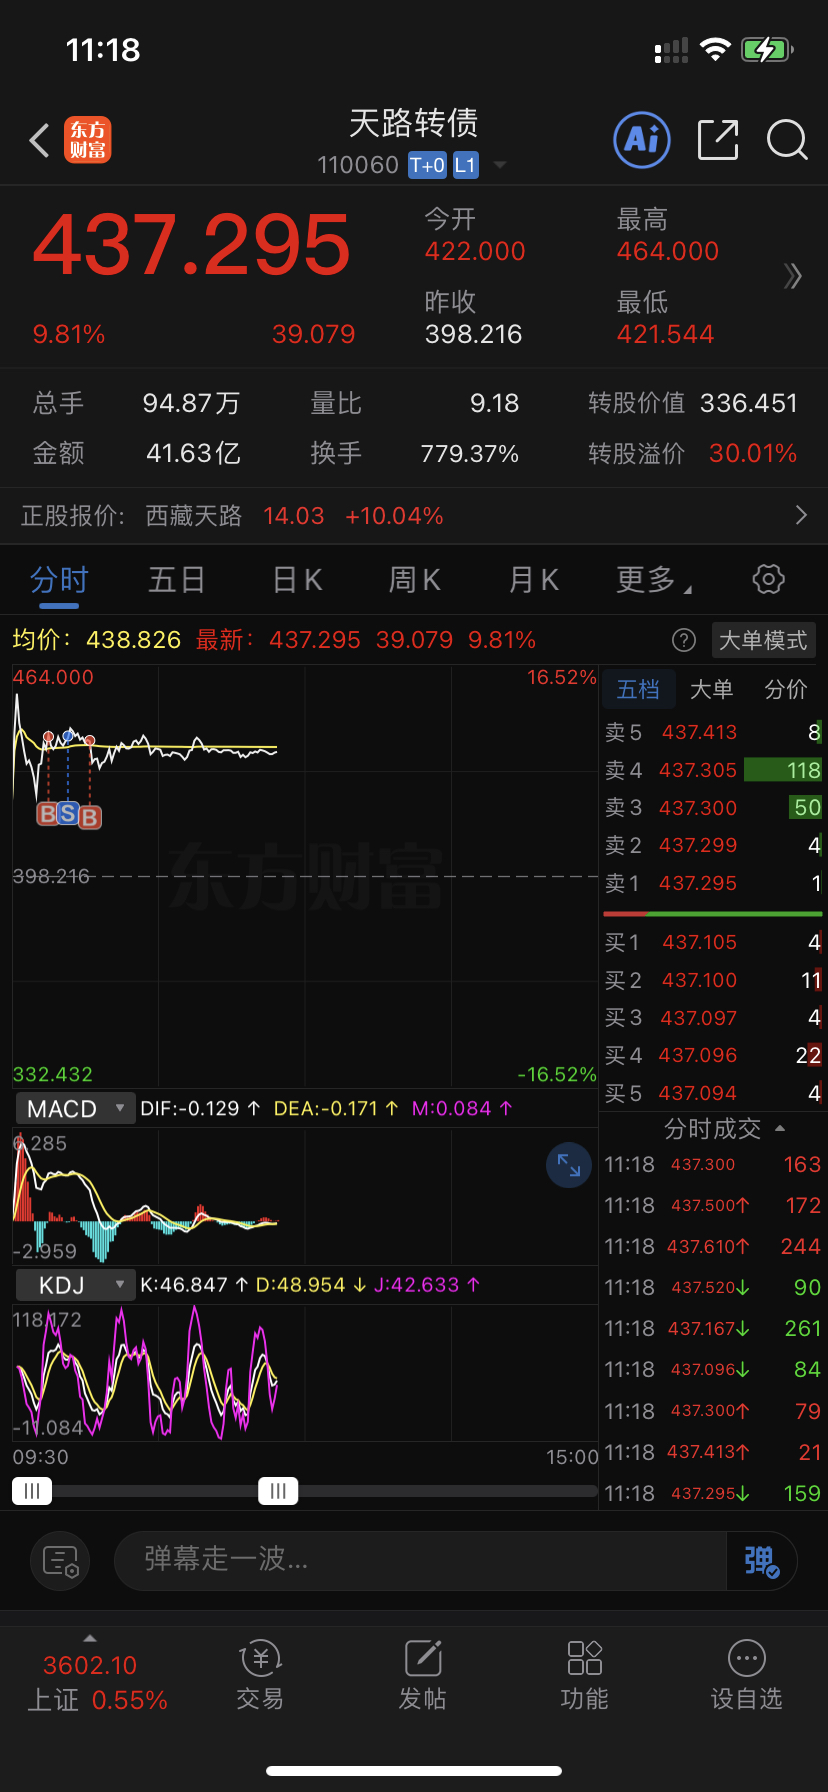Tap 卖5 price 437.413
Viewport: 828px width, 1792px height.
point(699,732)
